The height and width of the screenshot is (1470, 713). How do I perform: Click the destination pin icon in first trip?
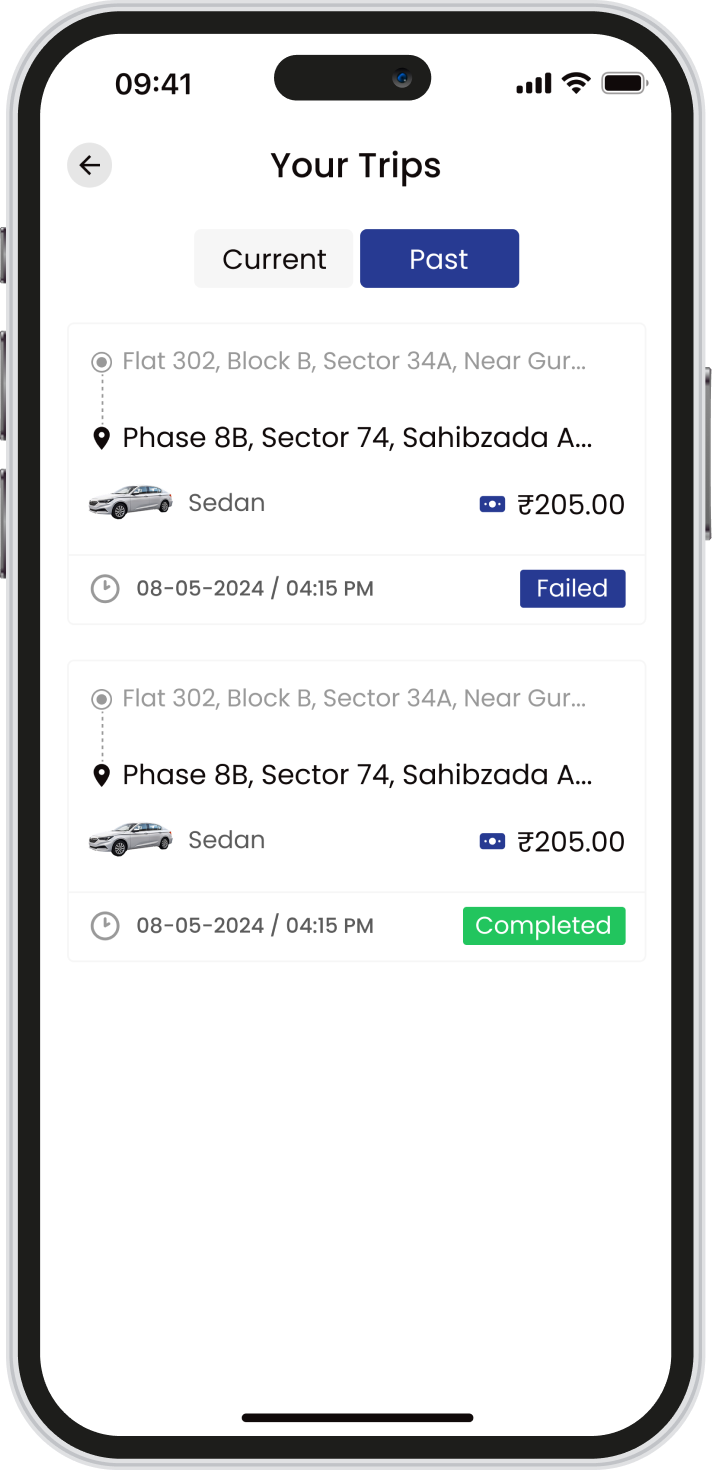tap(101, 438)
